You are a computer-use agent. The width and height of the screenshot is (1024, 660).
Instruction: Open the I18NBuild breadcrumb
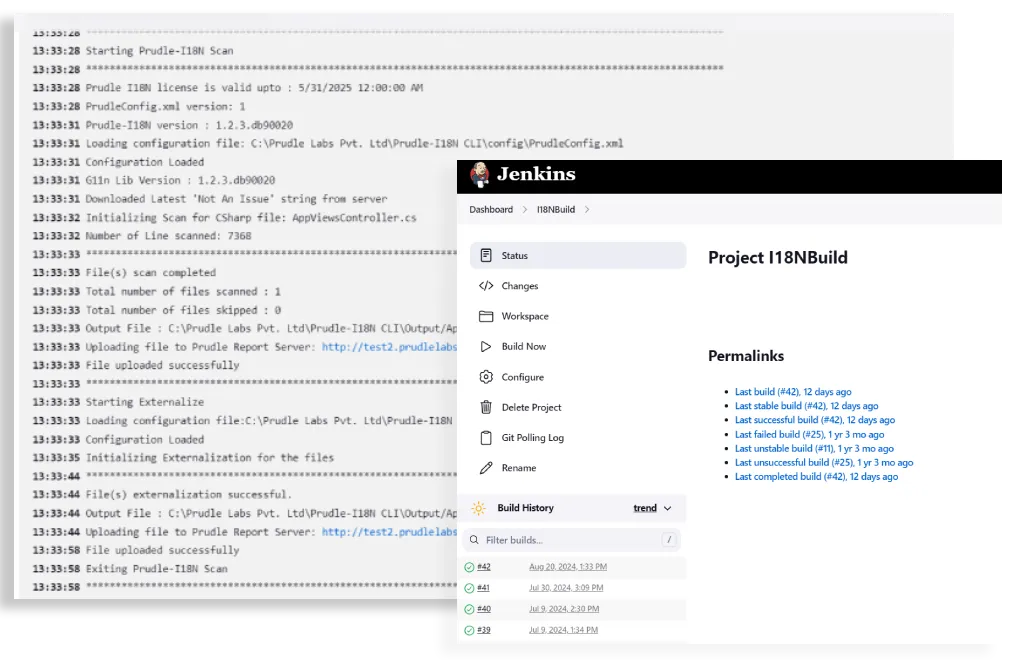tap(556, 210)
